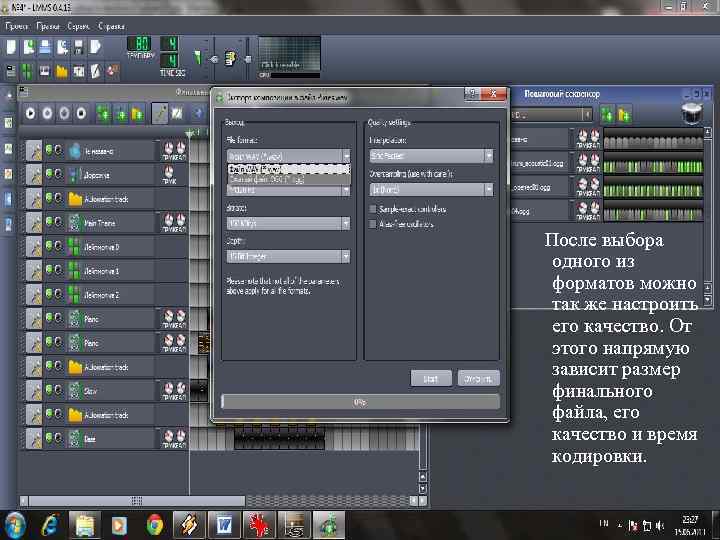The image size is (720, 540).
Task: Click the record button in Song Editor
Action: [47, 112]
